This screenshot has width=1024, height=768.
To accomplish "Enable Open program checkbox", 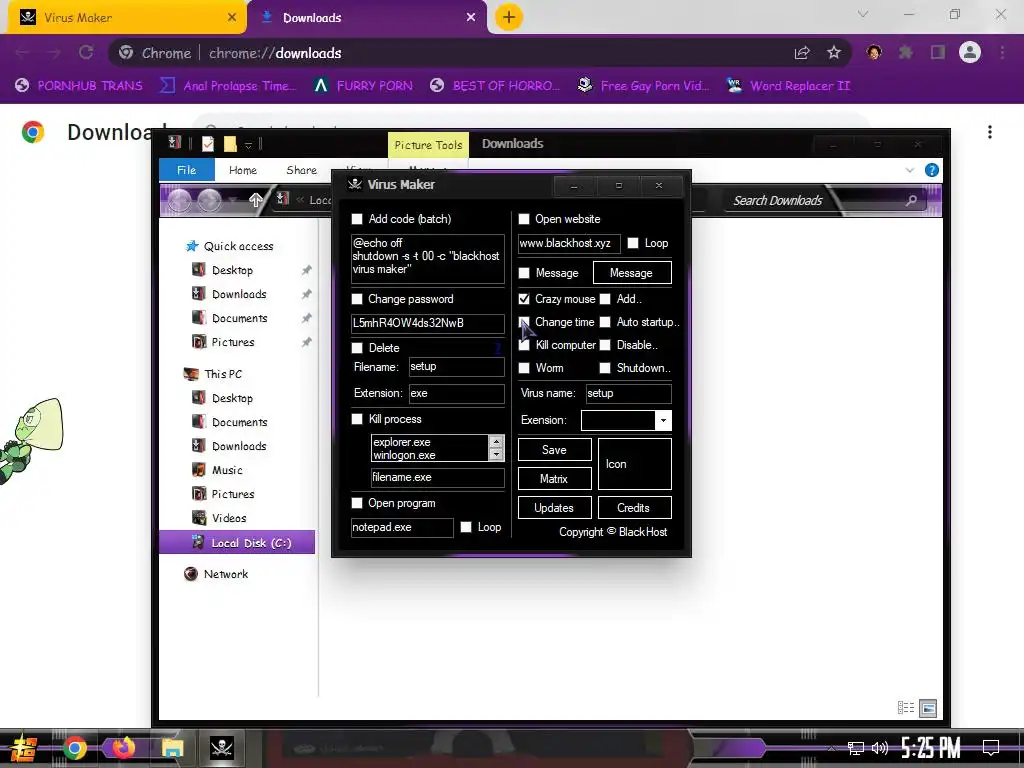I will [x=357, y=503].
